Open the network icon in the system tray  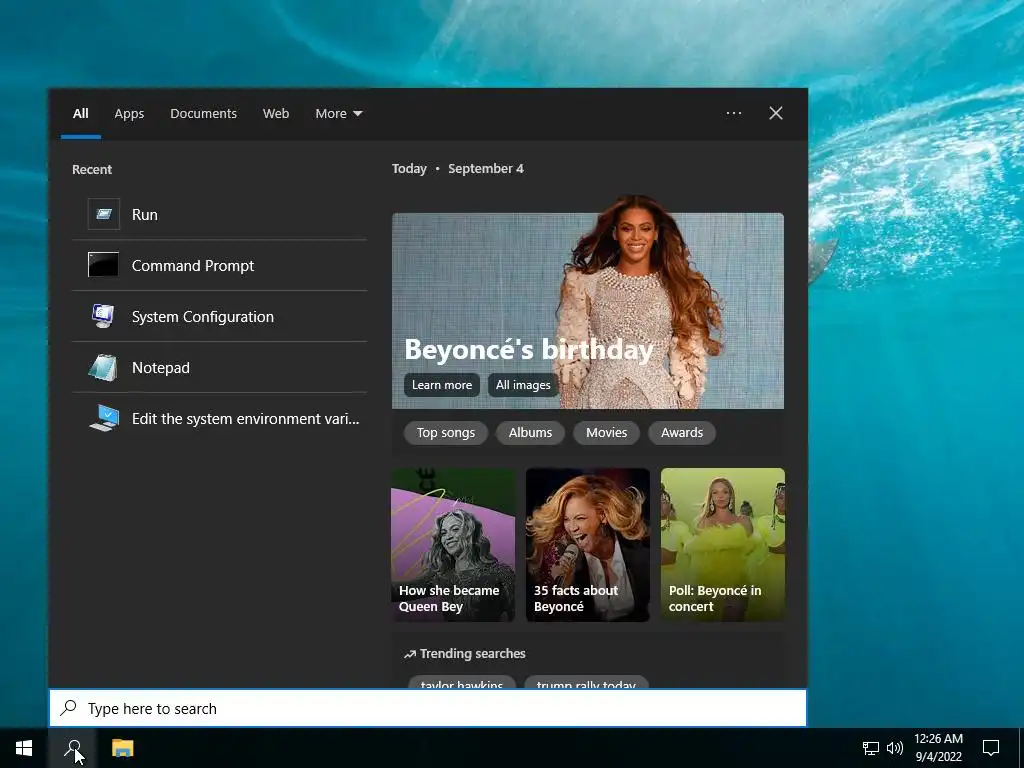pos(871,748)
